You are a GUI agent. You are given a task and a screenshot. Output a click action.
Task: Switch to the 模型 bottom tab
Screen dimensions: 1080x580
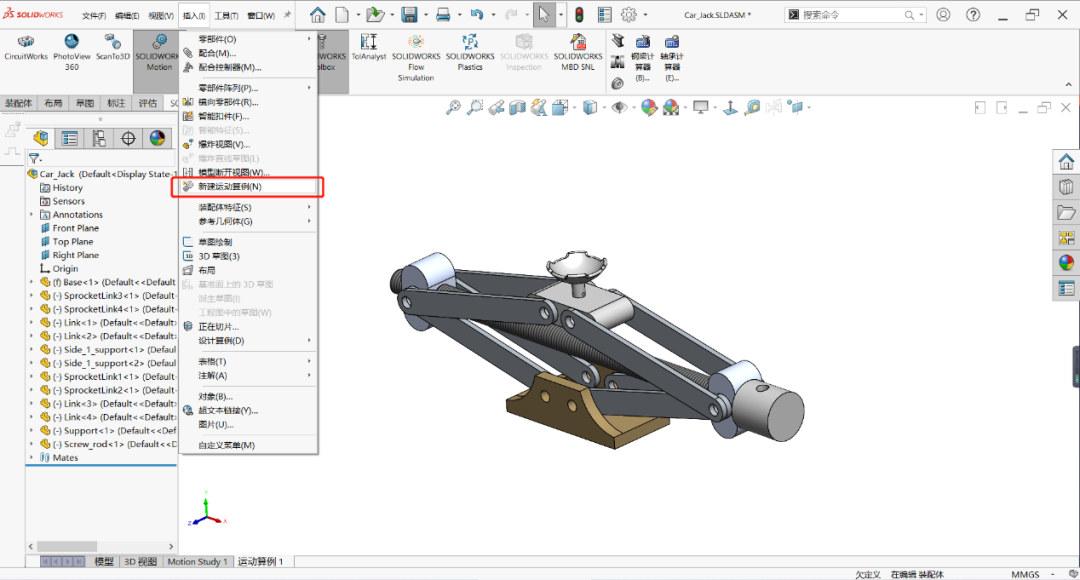click(x=103, y=561)
